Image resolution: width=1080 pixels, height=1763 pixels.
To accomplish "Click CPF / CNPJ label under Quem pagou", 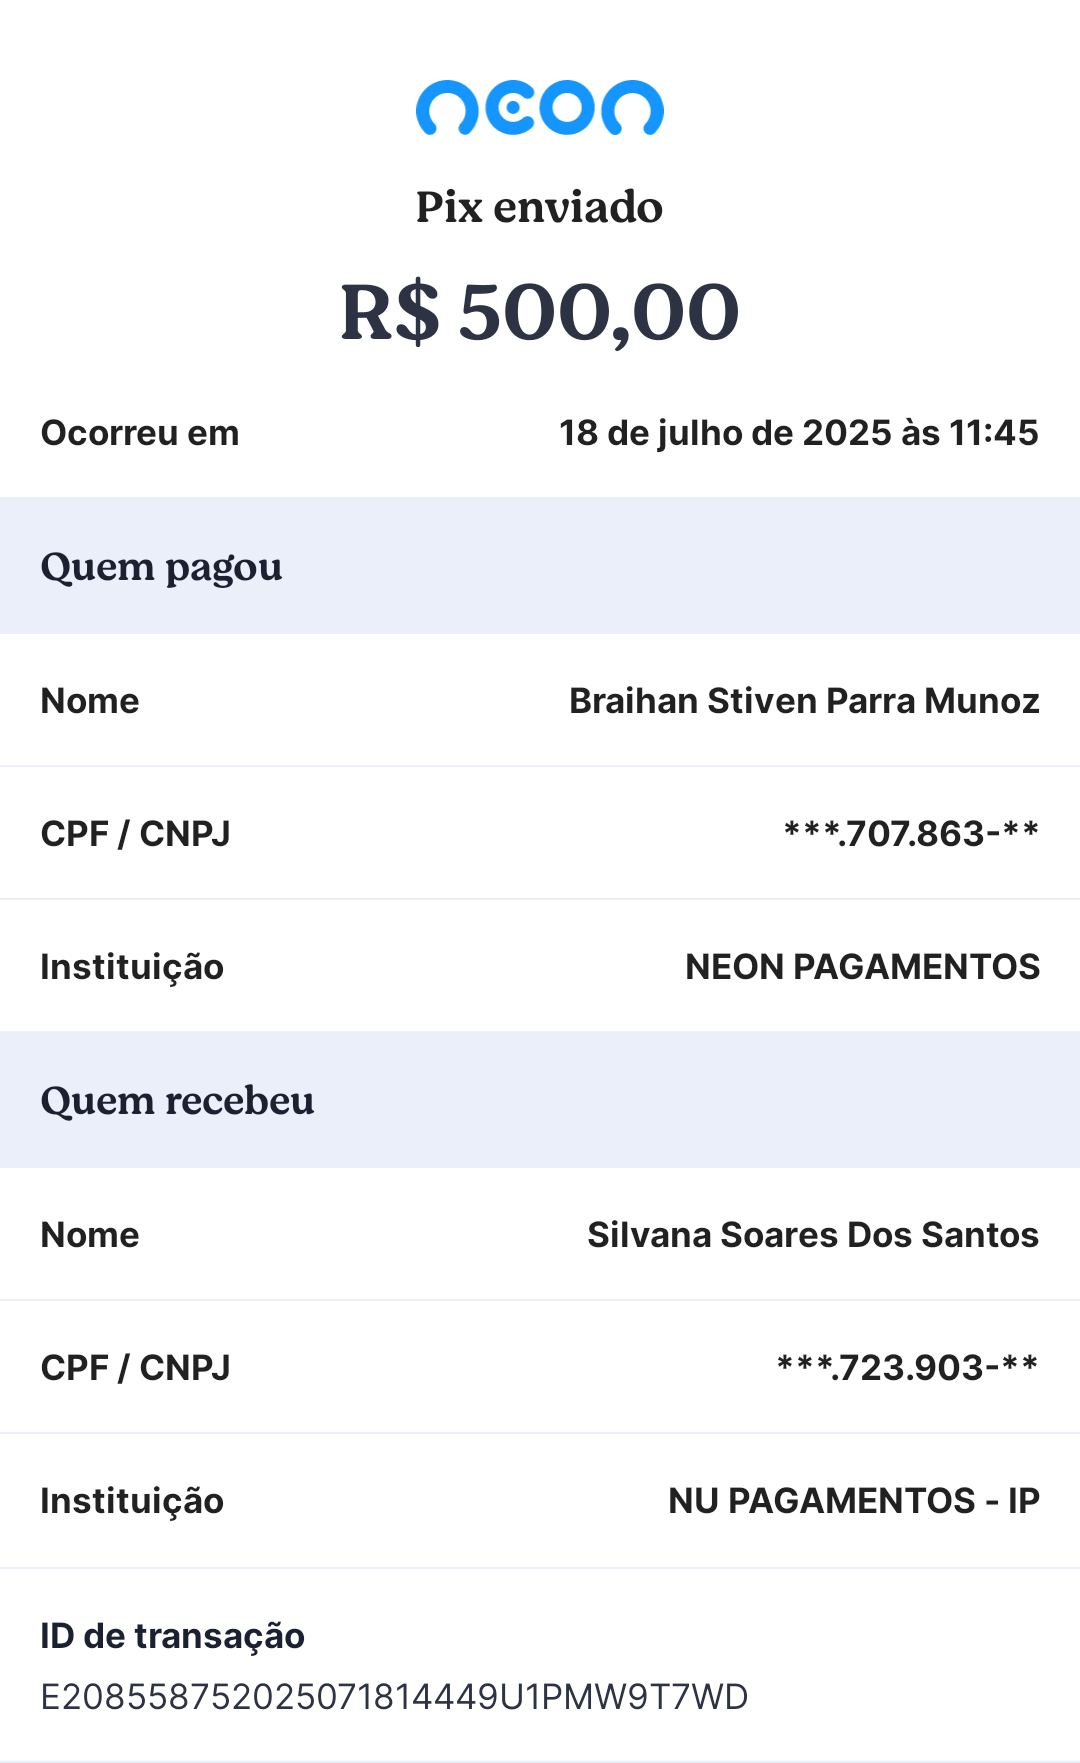I will pos(135,833).
